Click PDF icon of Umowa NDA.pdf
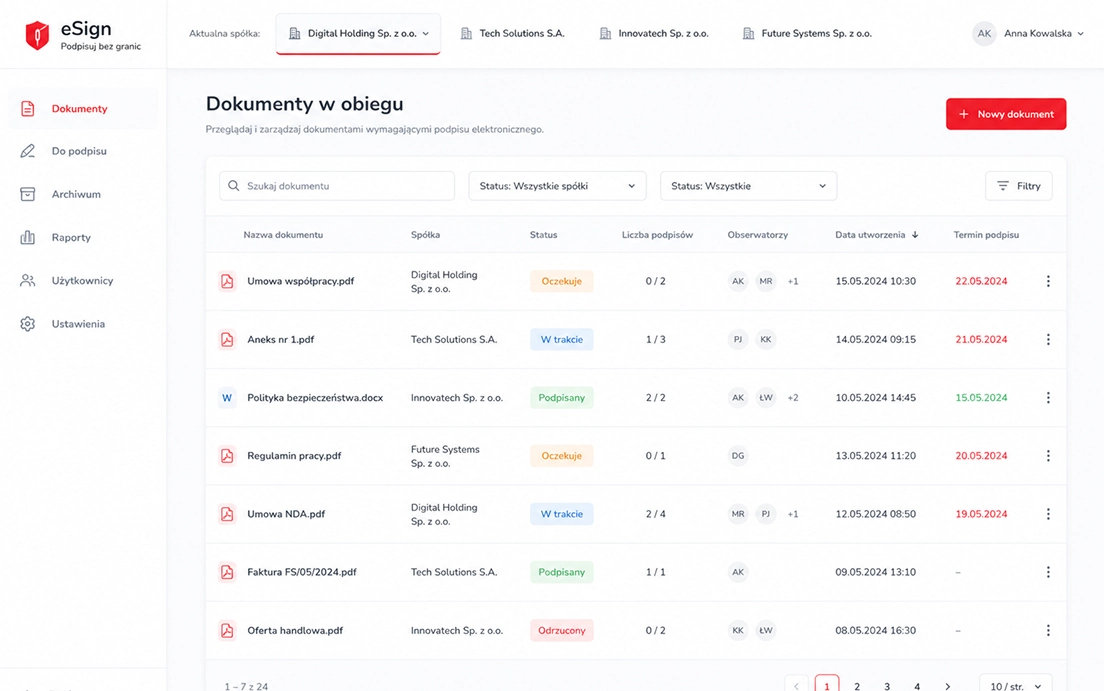The height and width of the screenshot is (691, 1104). pyautogui.click(x=227, y=514)
